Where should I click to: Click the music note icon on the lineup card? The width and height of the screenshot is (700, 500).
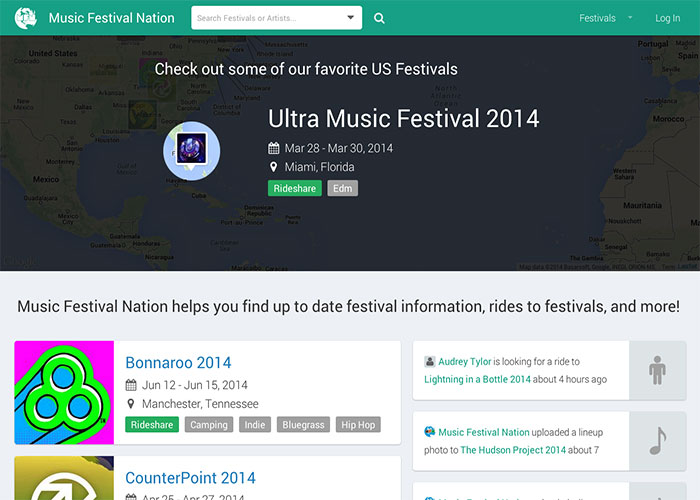click(x=658, y=441)
